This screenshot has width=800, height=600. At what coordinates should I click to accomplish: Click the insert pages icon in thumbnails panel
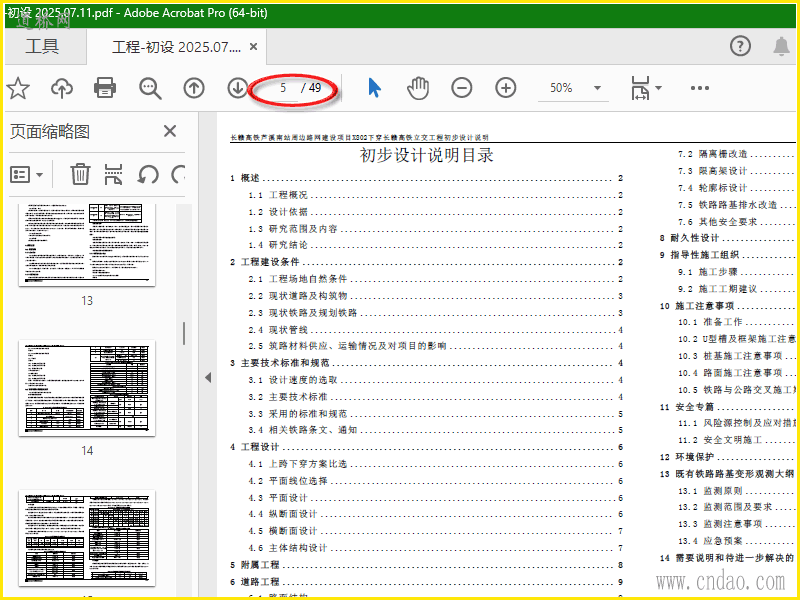(x=113, y=174)
